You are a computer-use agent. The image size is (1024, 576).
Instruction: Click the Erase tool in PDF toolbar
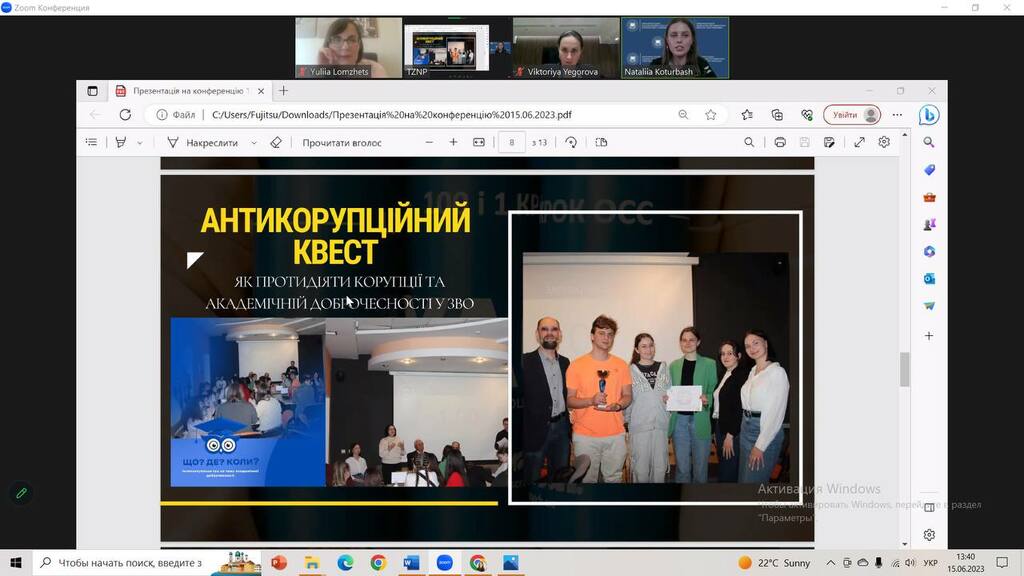pos(276,143)
